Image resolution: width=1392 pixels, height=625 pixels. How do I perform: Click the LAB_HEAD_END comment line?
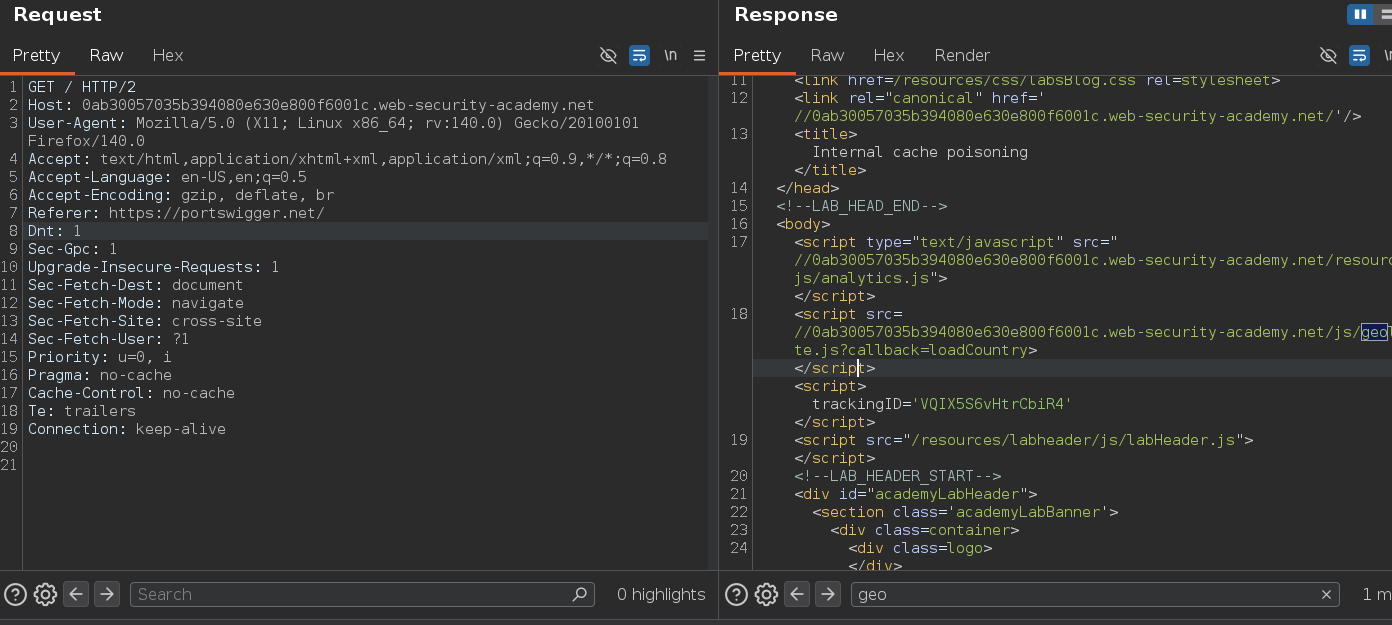click(861, 206)
